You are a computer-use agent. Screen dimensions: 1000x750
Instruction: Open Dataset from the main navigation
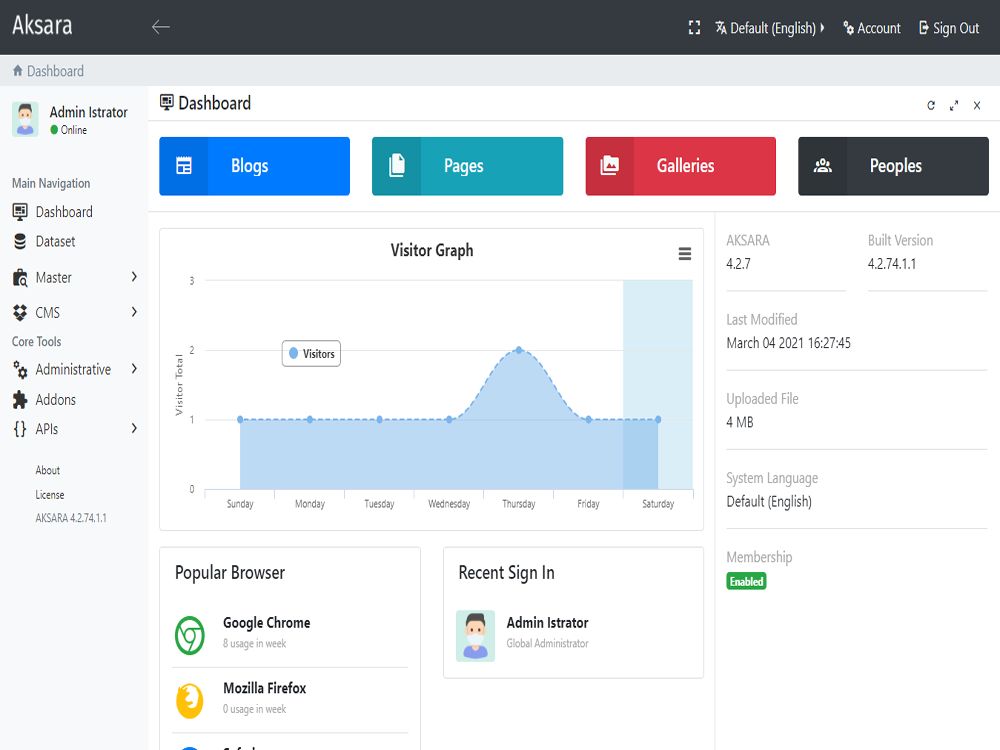coord(55,241)
